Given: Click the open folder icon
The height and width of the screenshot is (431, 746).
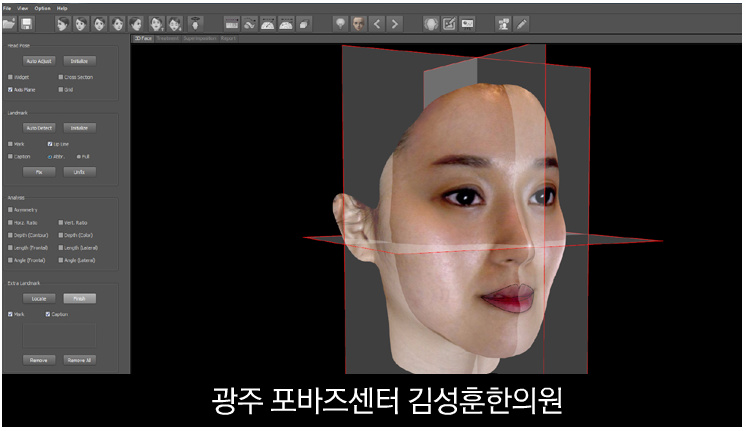Looking at the screenshot, I should click(9, 24).
